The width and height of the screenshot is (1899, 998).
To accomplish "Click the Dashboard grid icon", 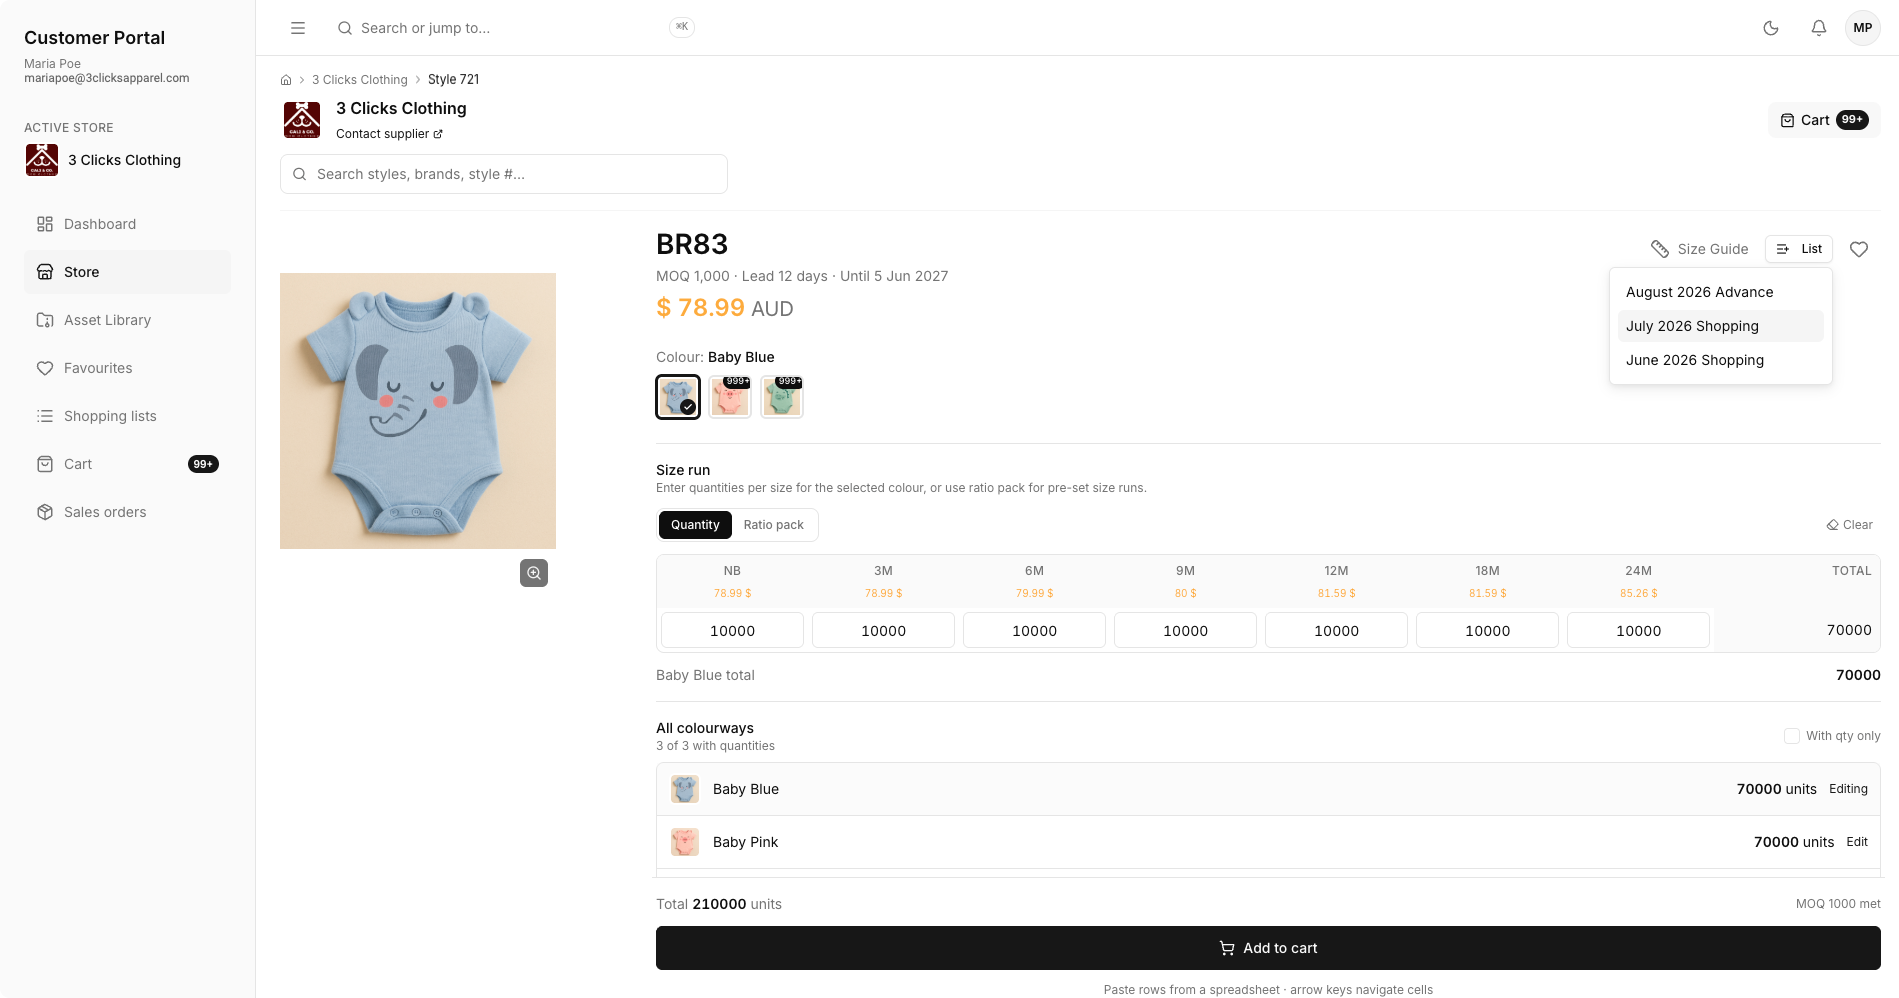I will (x=45, y=224).
